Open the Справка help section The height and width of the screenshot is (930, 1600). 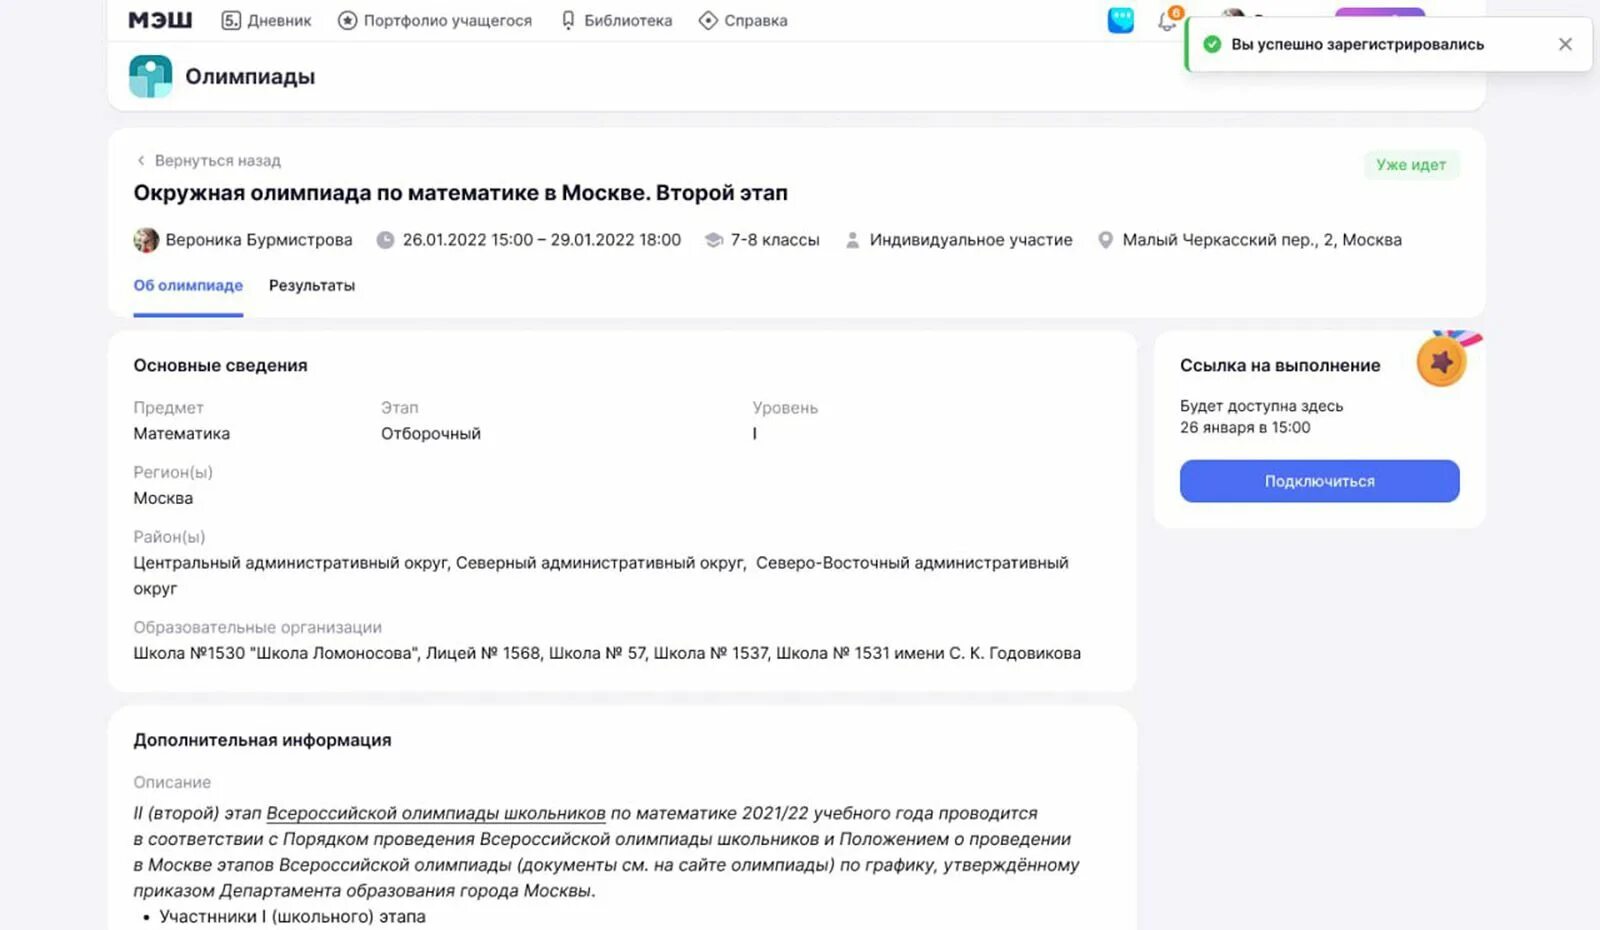743,20
